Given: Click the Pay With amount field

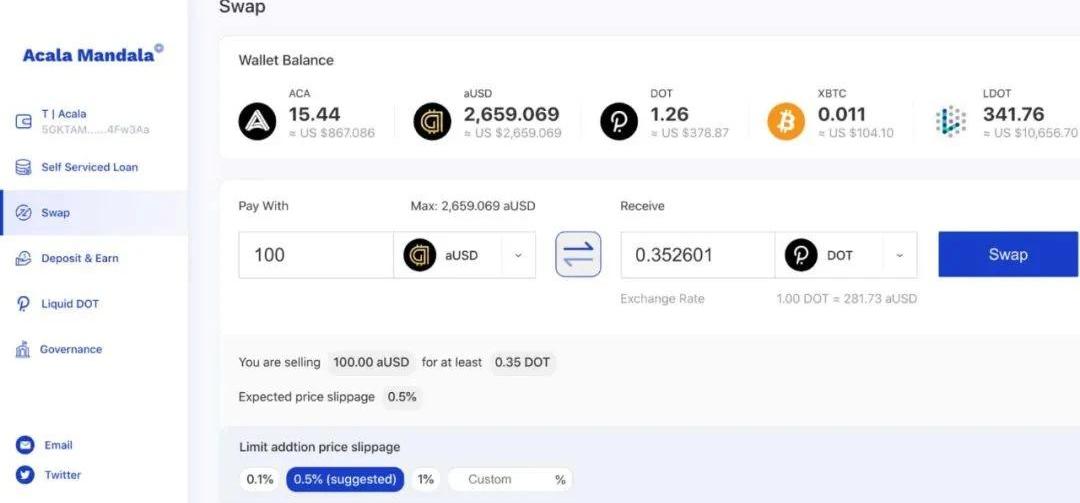Looking at the screenshot, I should [x=315, y=255].
